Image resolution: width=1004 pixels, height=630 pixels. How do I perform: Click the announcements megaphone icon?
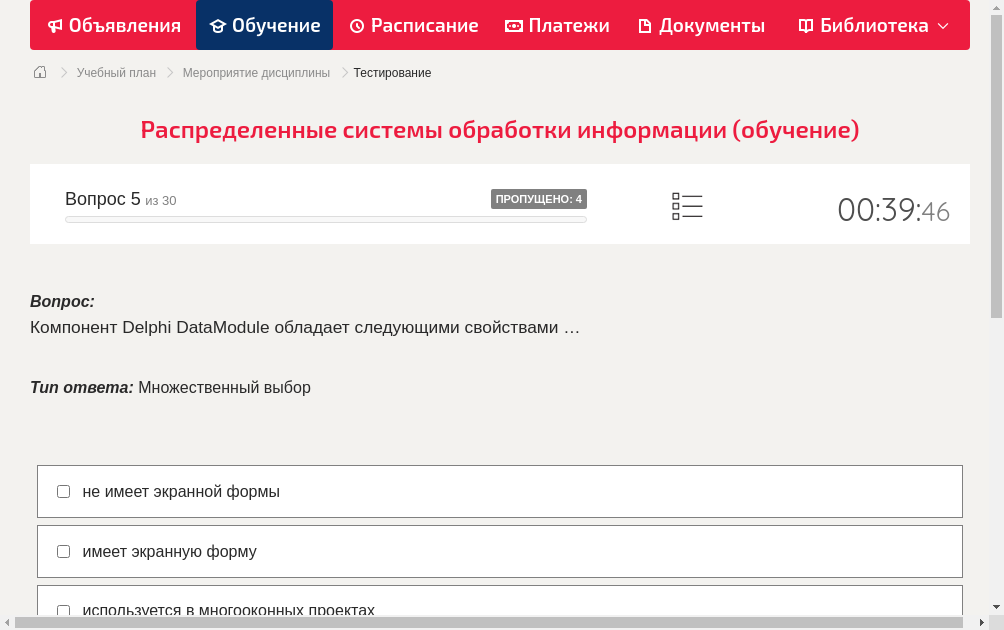(x=55, y=25)
